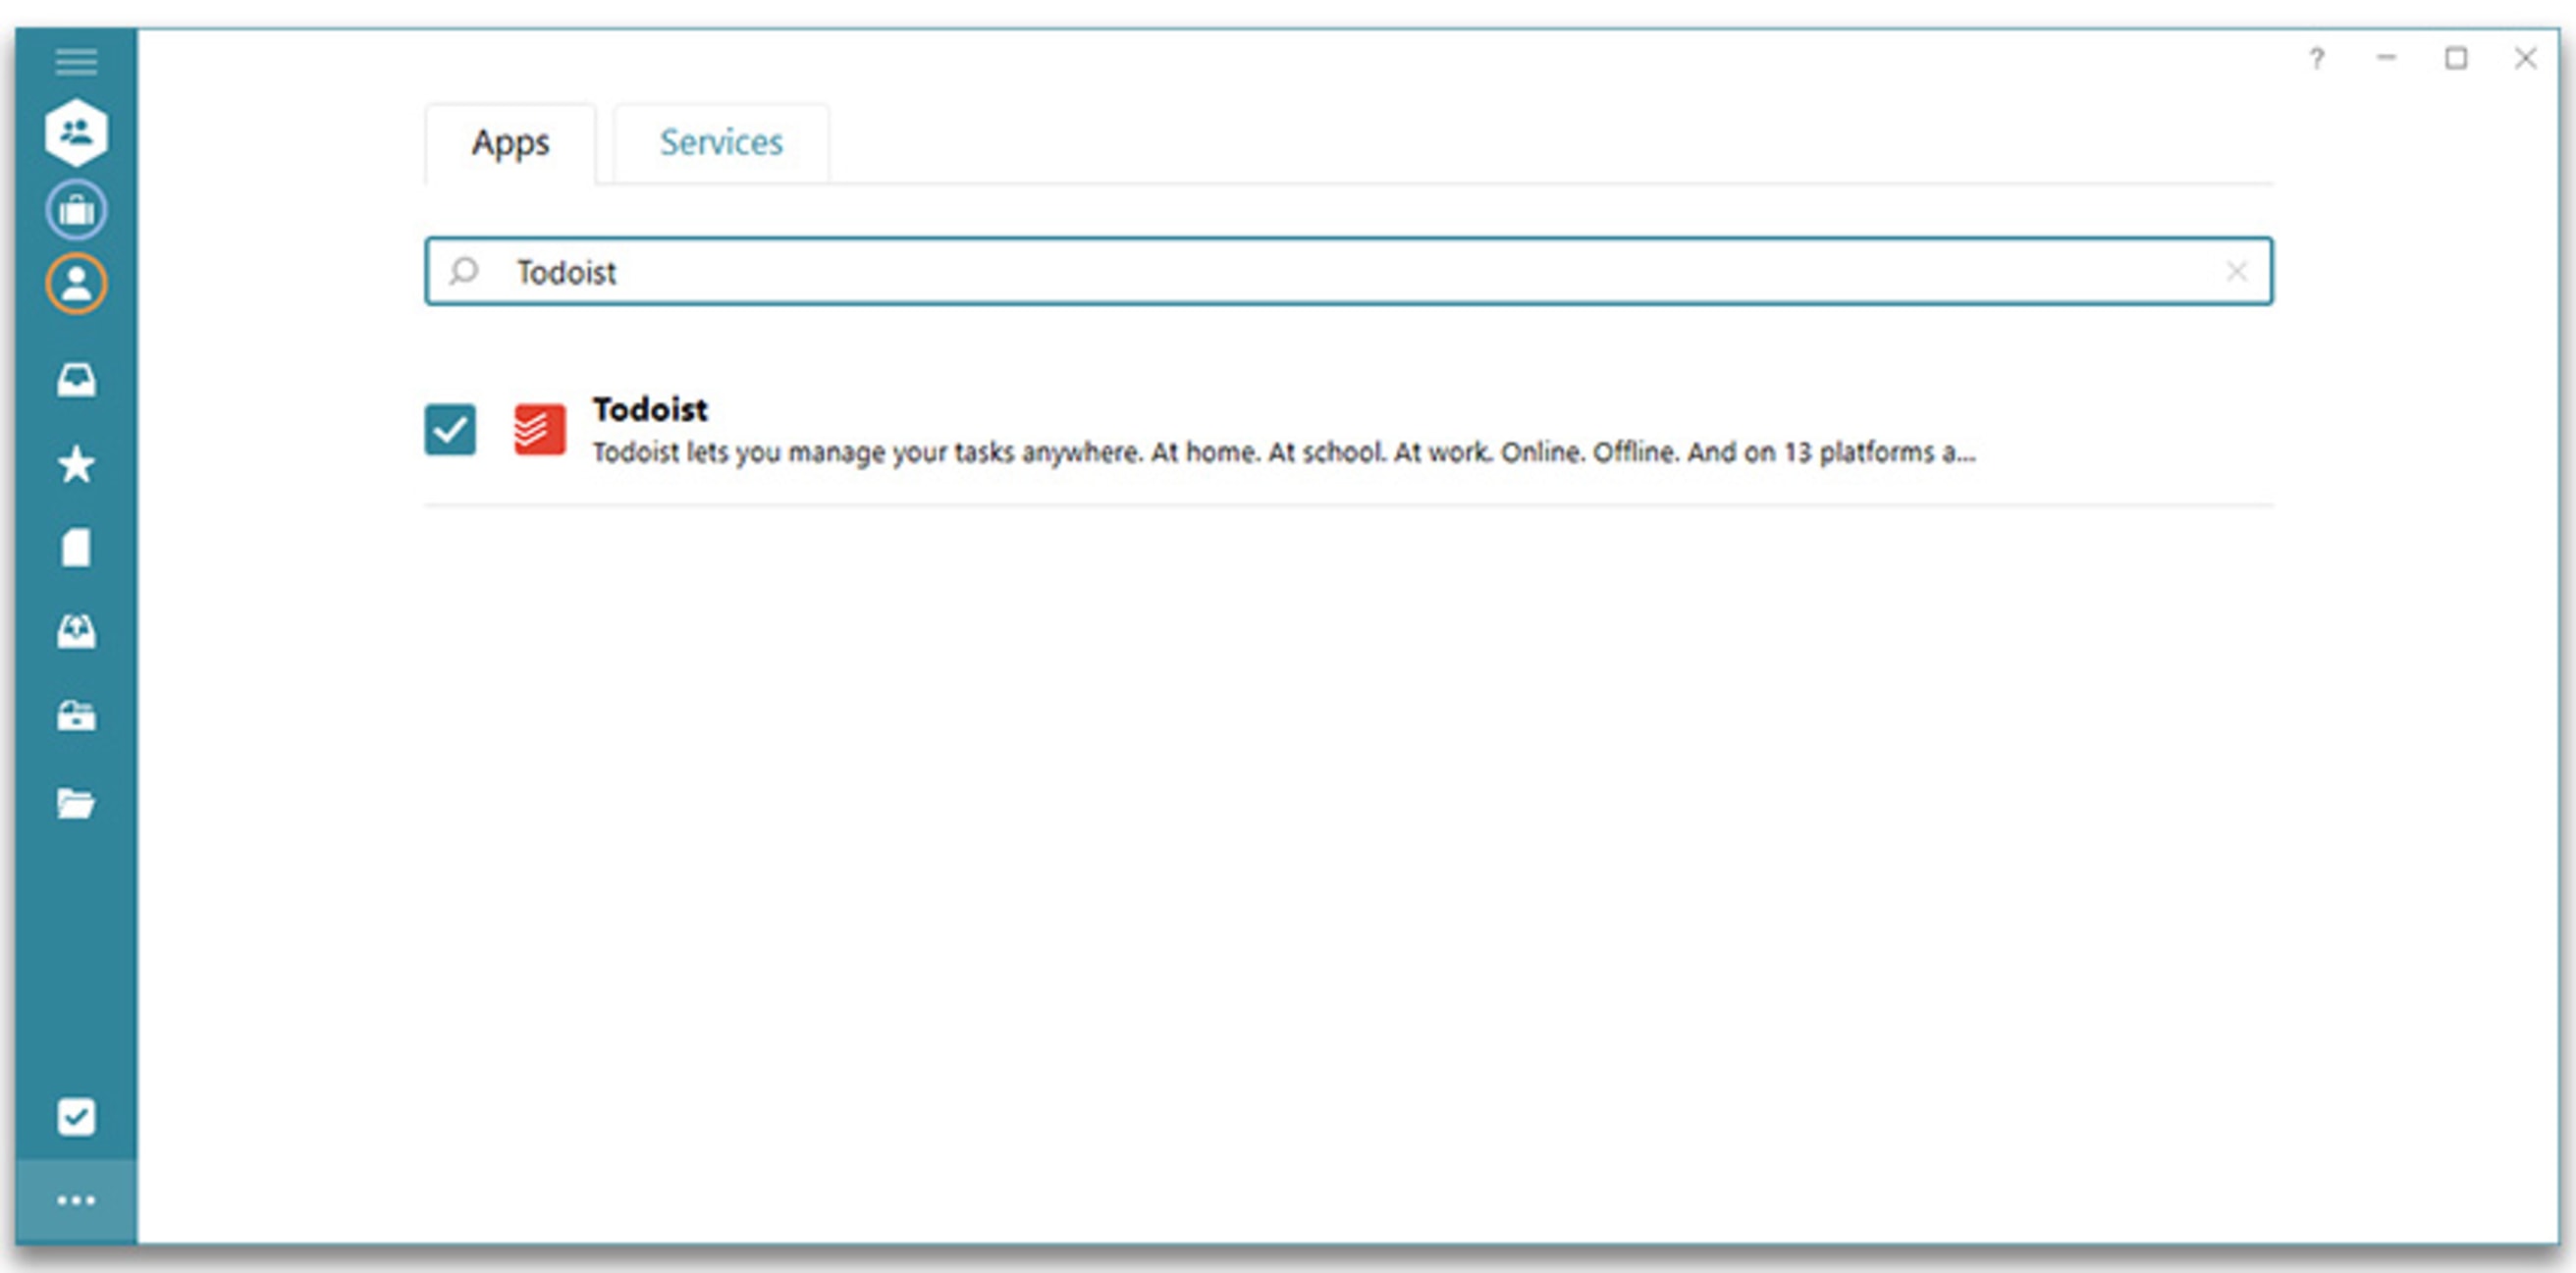Select the personal account user icon

(76, 284)
